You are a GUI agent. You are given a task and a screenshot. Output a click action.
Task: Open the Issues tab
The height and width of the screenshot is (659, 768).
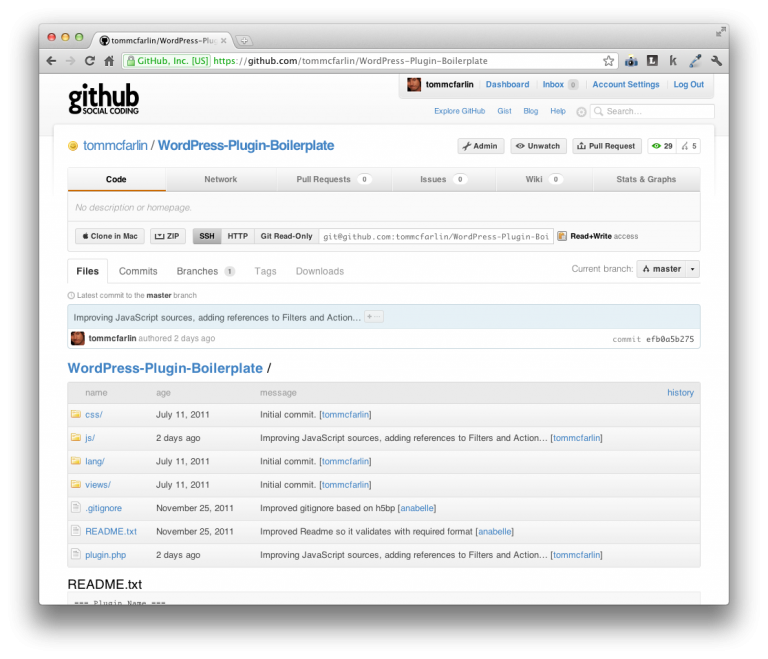(x=443, y=179)
